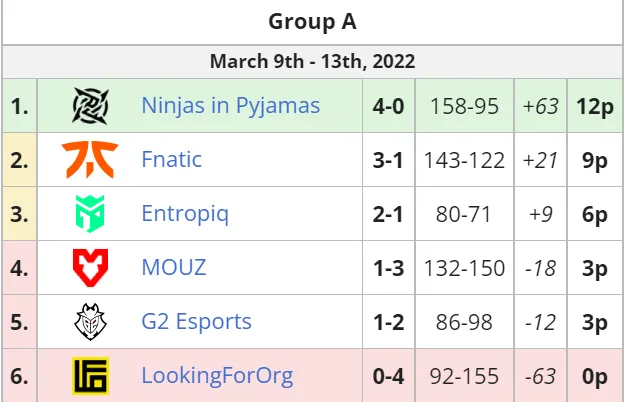The height and width of the screenshot is (402, 624).
Task: Click the 143-122 round score for Fnatic
Action: (464, 160)
